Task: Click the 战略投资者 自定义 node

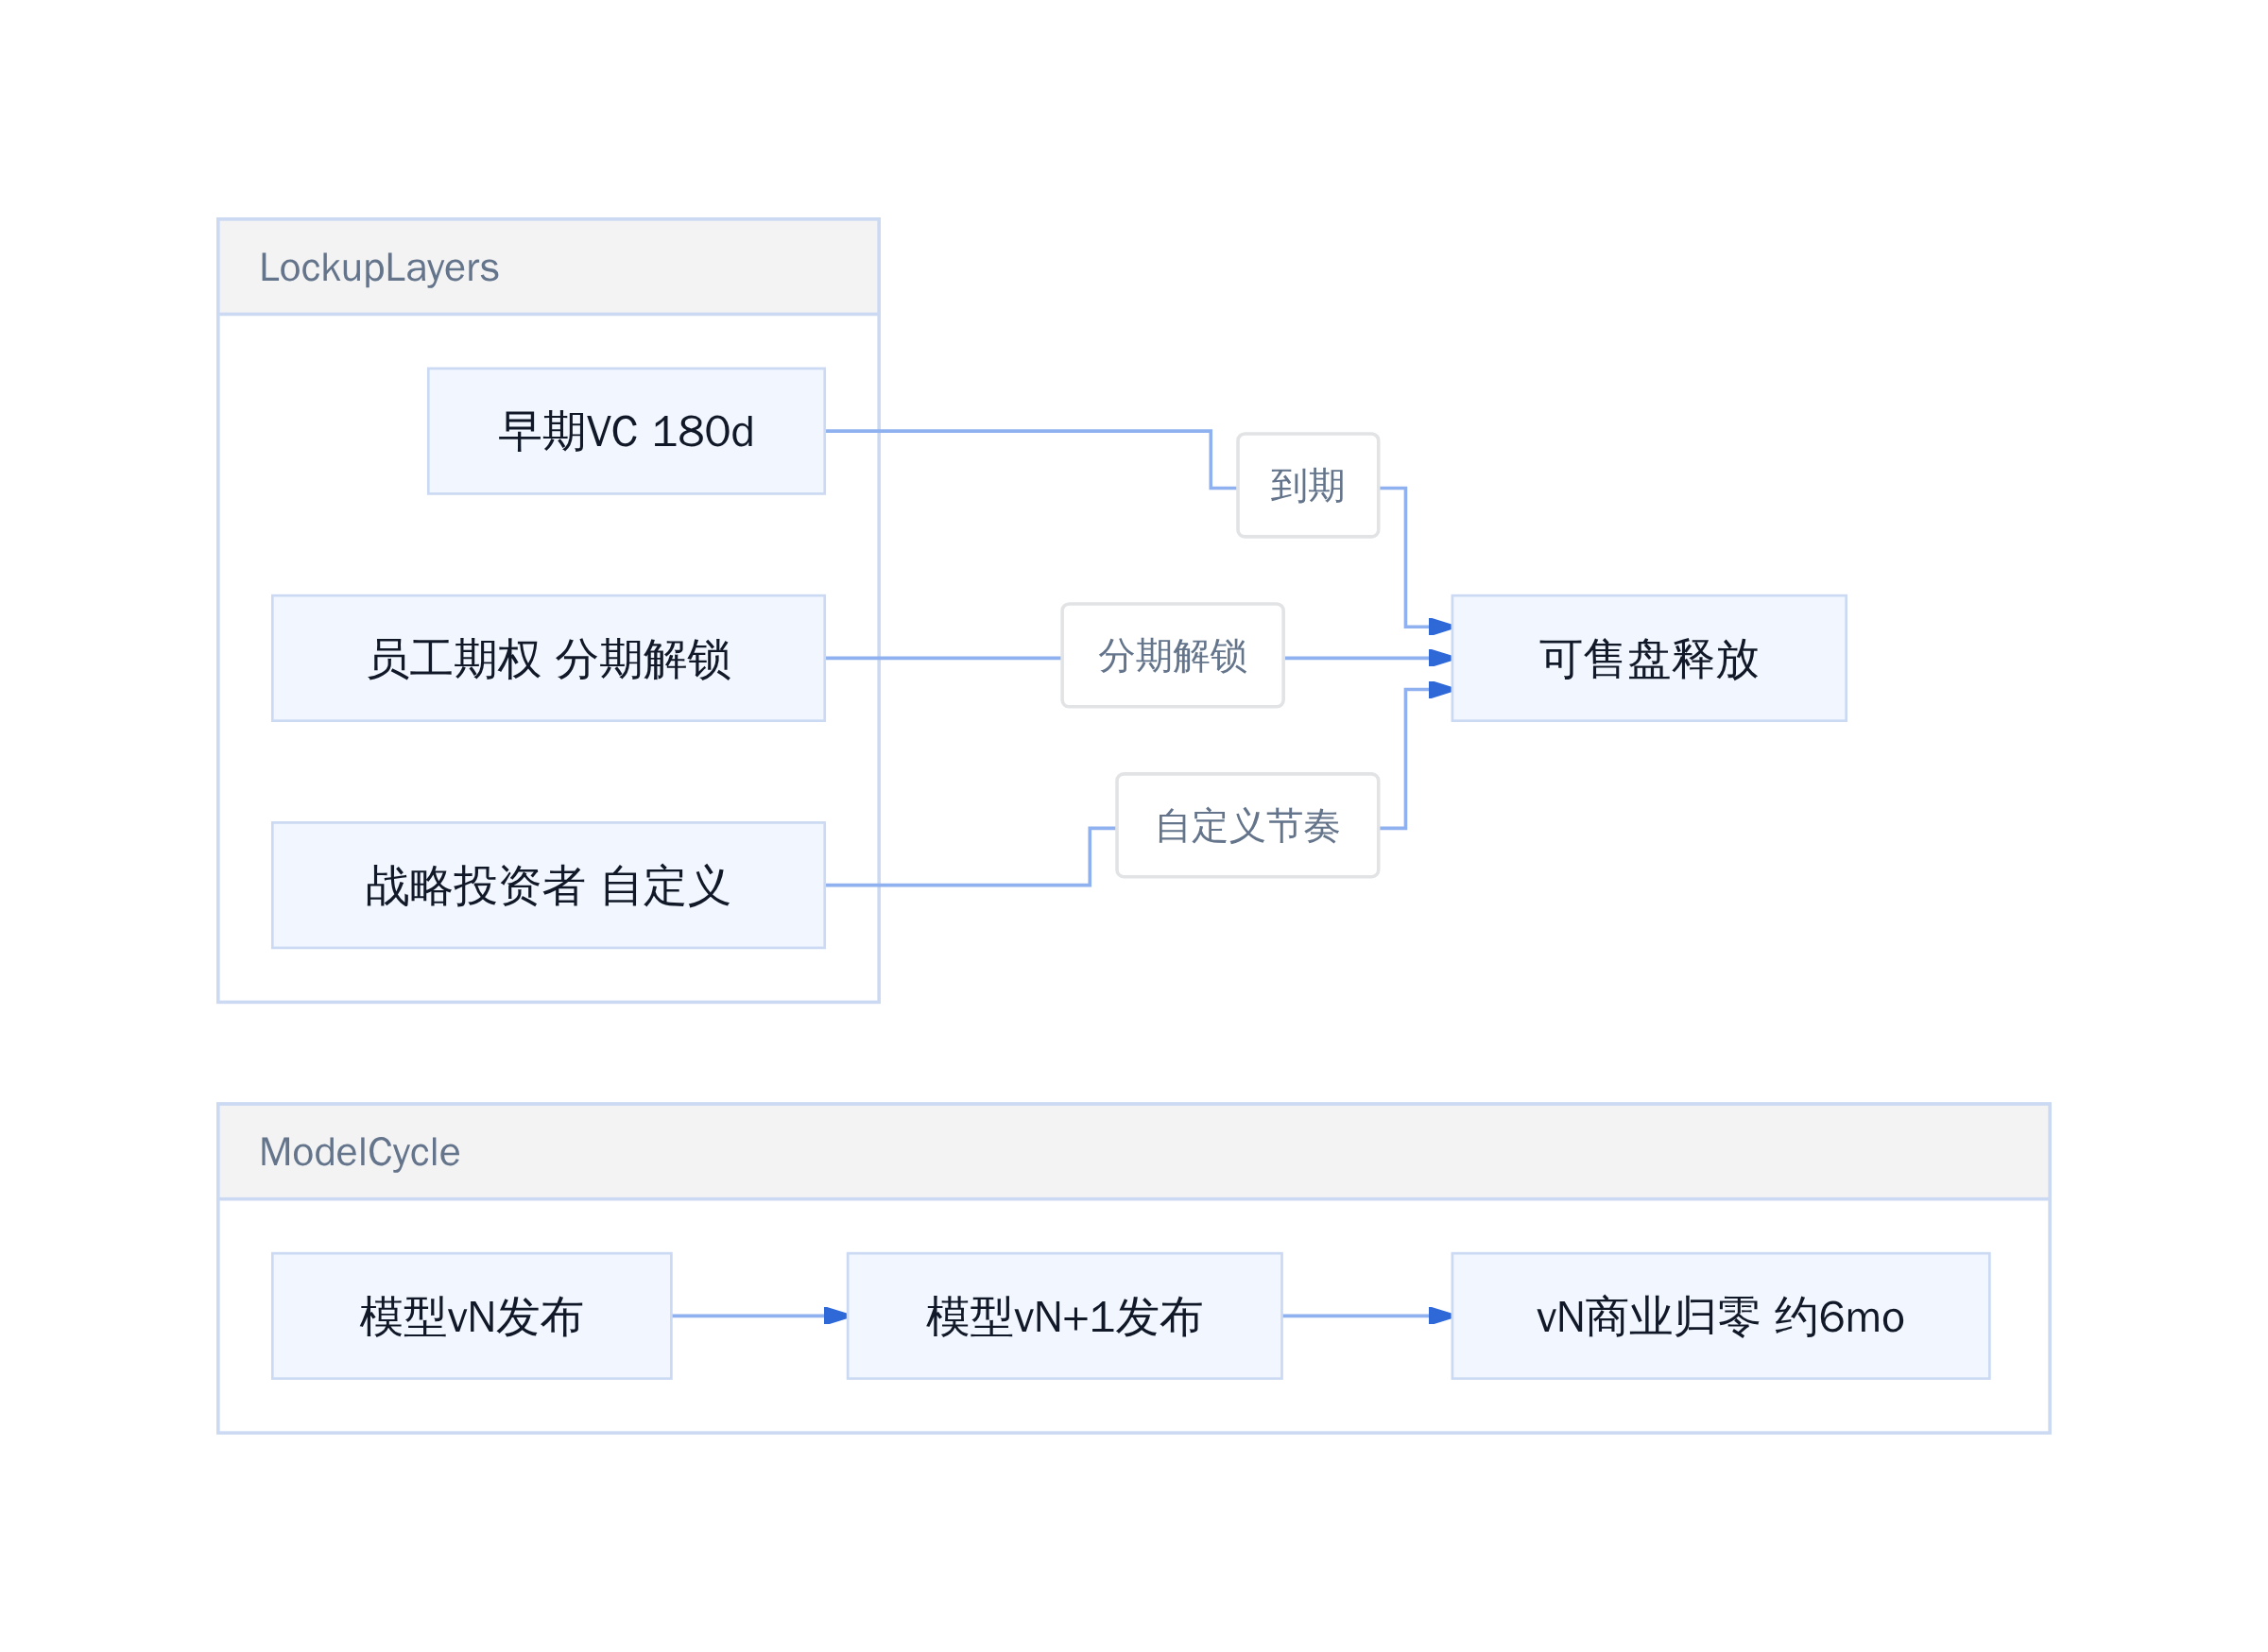Action: (548, 885)
